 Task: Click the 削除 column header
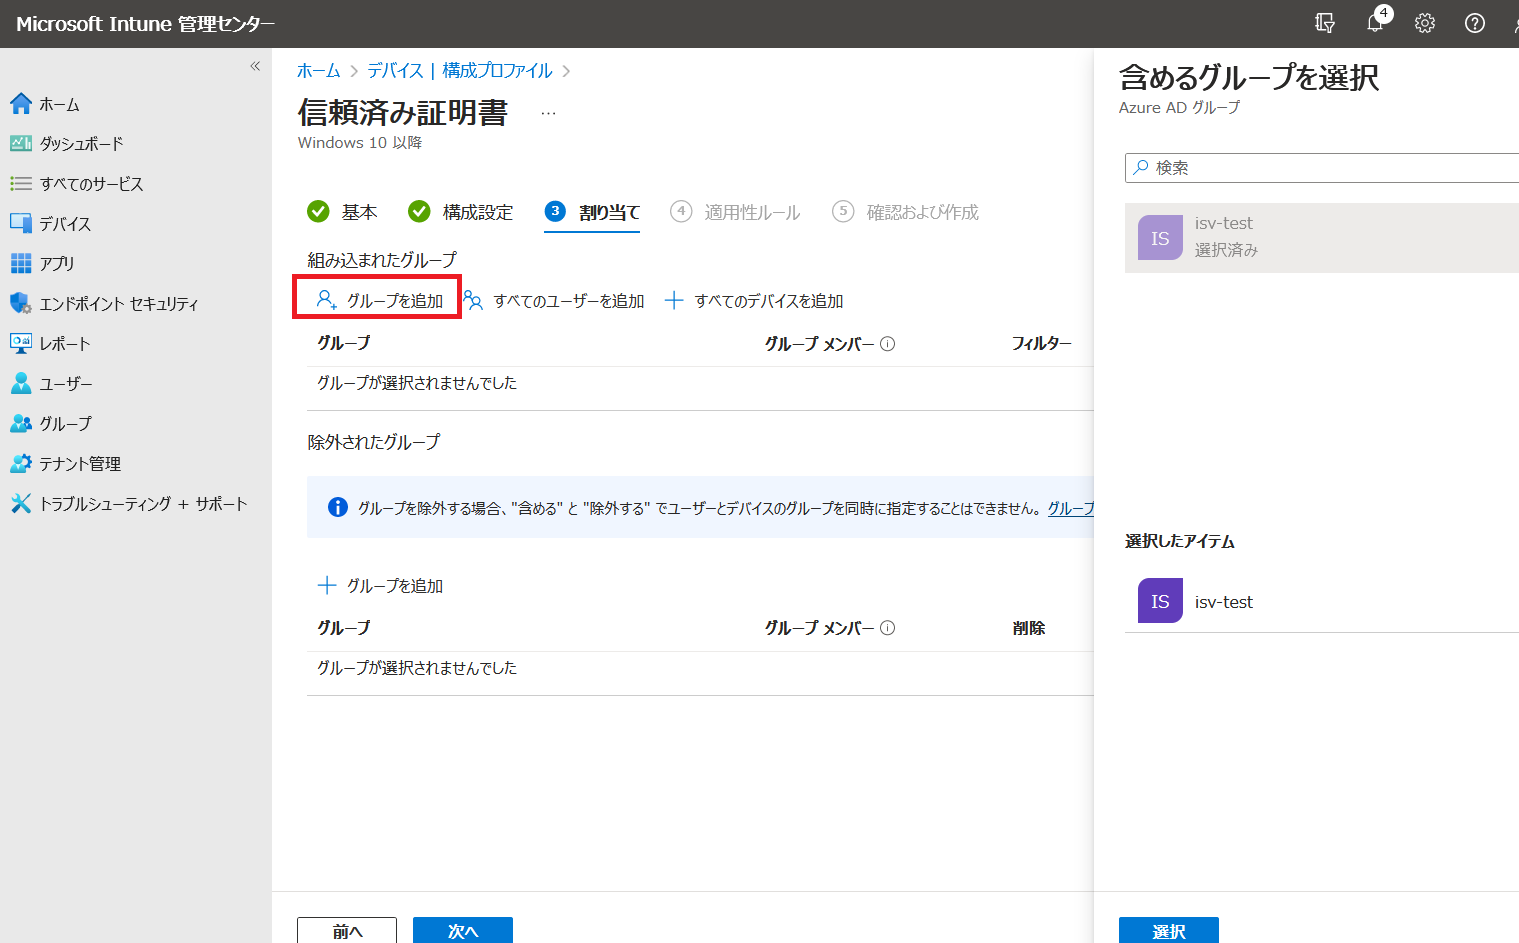(1029, 628)
